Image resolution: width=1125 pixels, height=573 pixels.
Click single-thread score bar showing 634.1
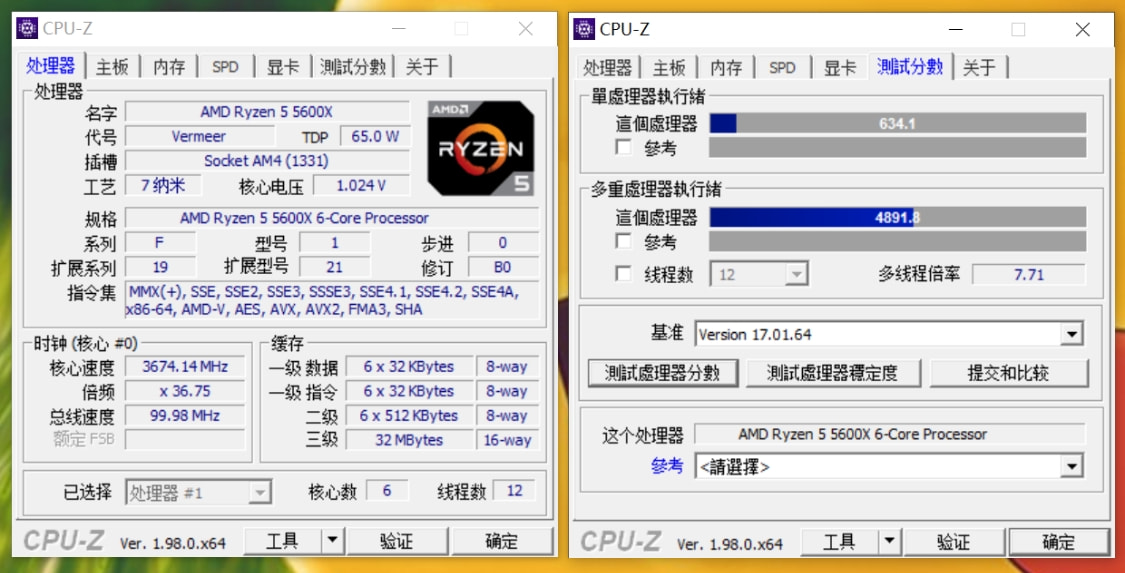(x=898, y=123)
